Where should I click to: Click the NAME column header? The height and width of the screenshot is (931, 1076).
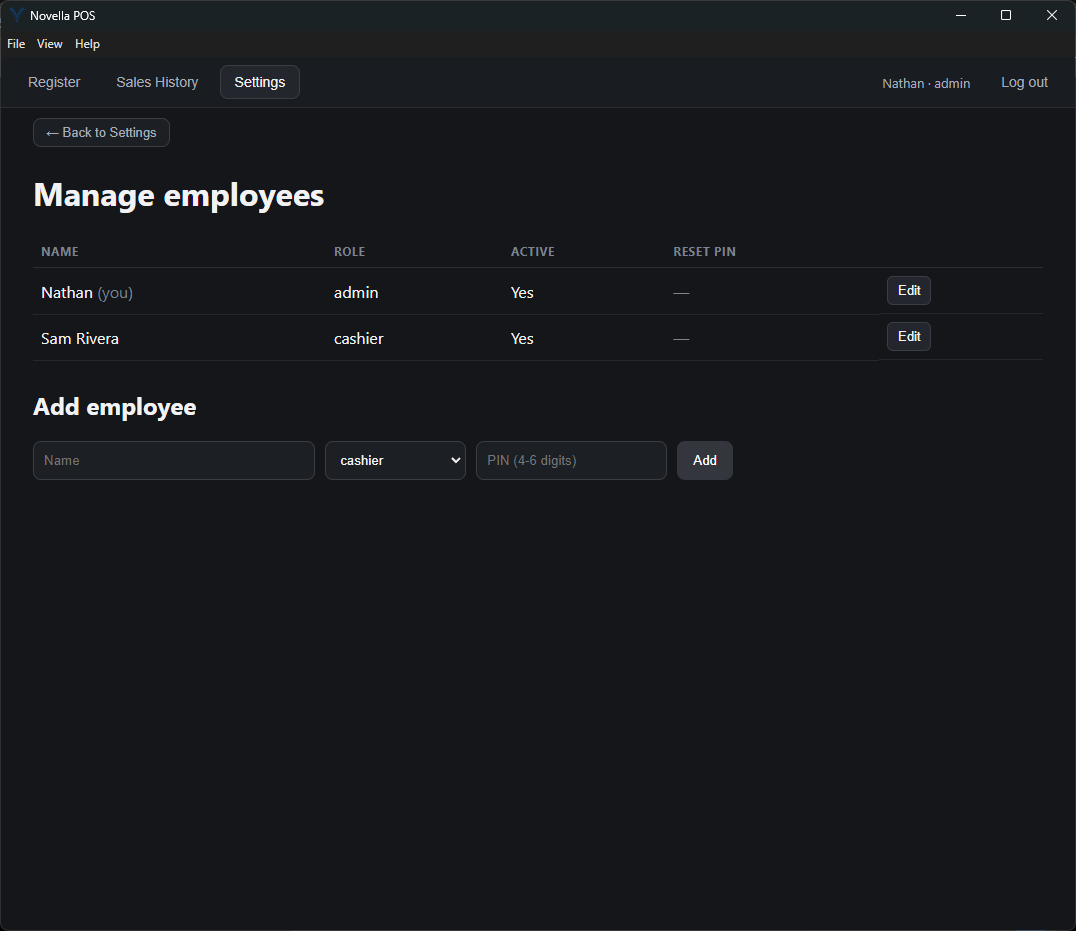tap(60, 252)
